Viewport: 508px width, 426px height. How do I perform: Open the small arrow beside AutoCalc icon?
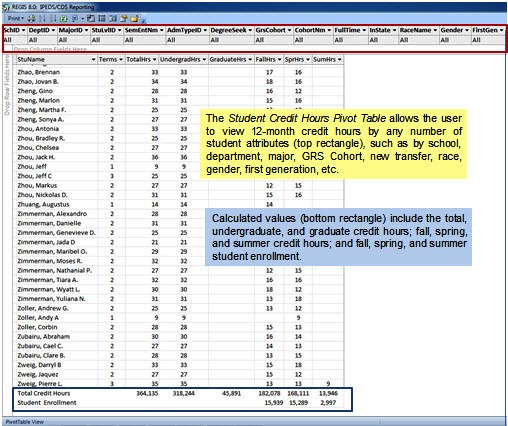click(83, 19)
